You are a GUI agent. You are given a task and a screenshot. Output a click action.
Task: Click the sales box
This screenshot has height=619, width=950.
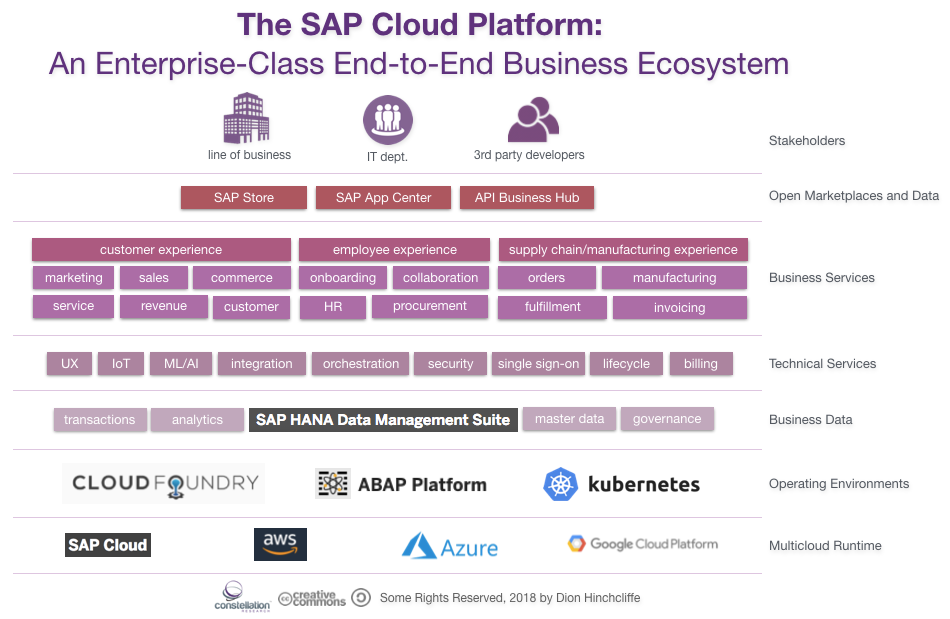point(153,277)
